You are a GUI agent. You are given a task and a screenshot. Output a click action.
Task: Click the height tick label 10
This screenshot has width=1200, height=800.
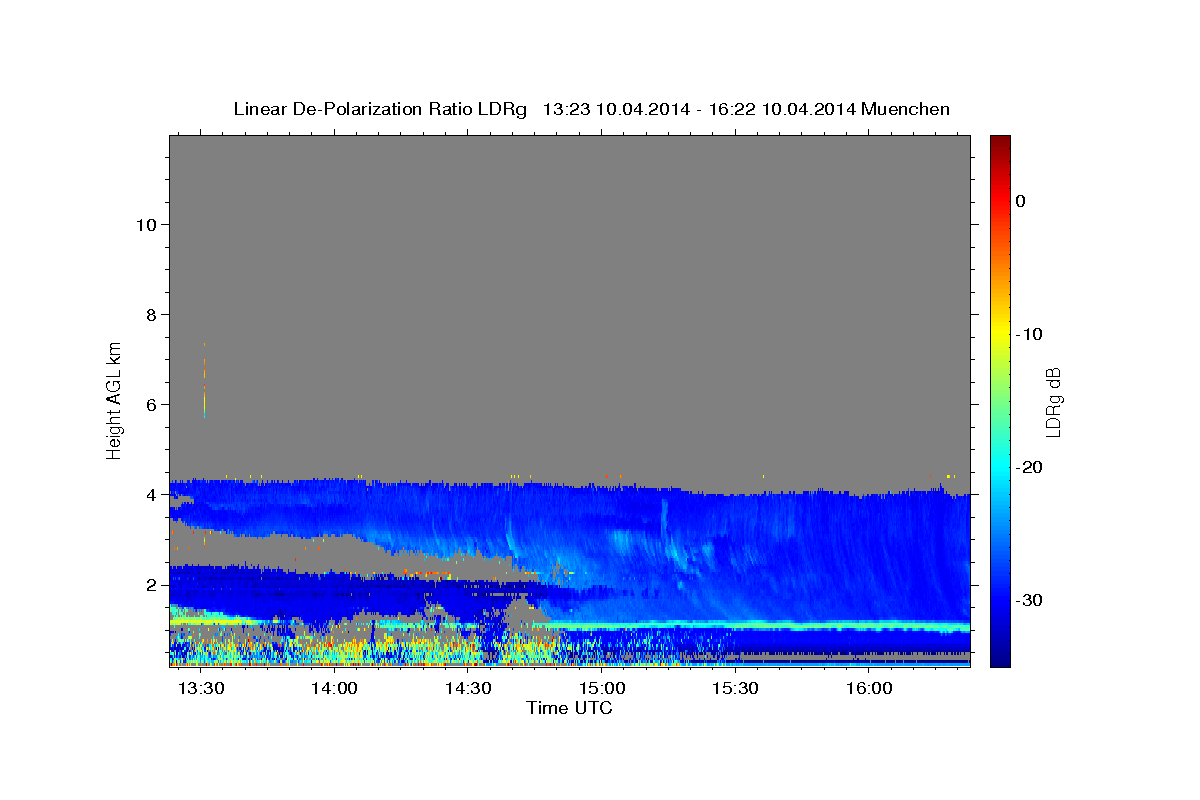[x=146, y=224]
